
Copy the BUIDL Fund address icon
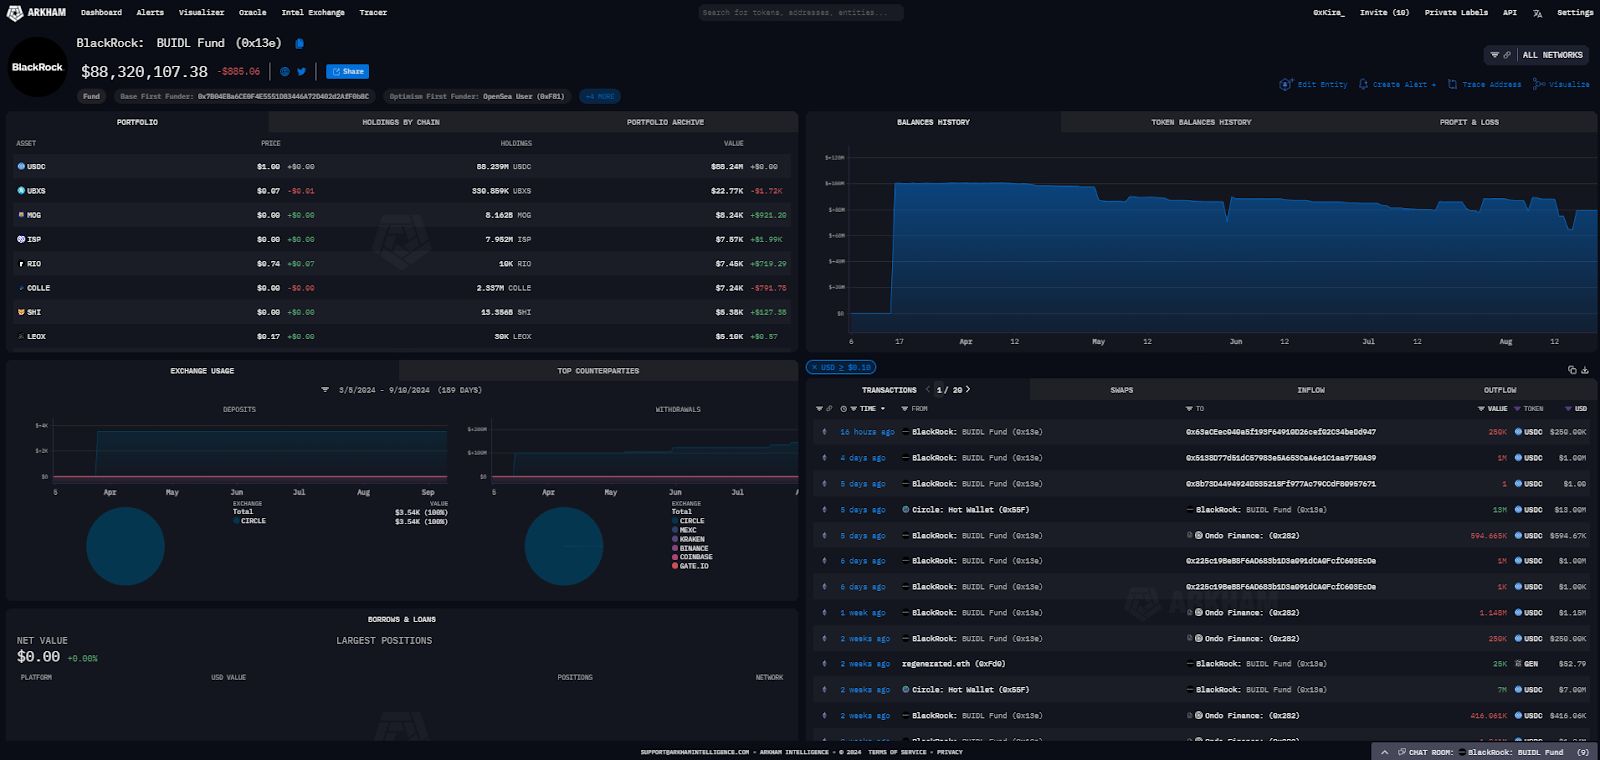(299, 44)
